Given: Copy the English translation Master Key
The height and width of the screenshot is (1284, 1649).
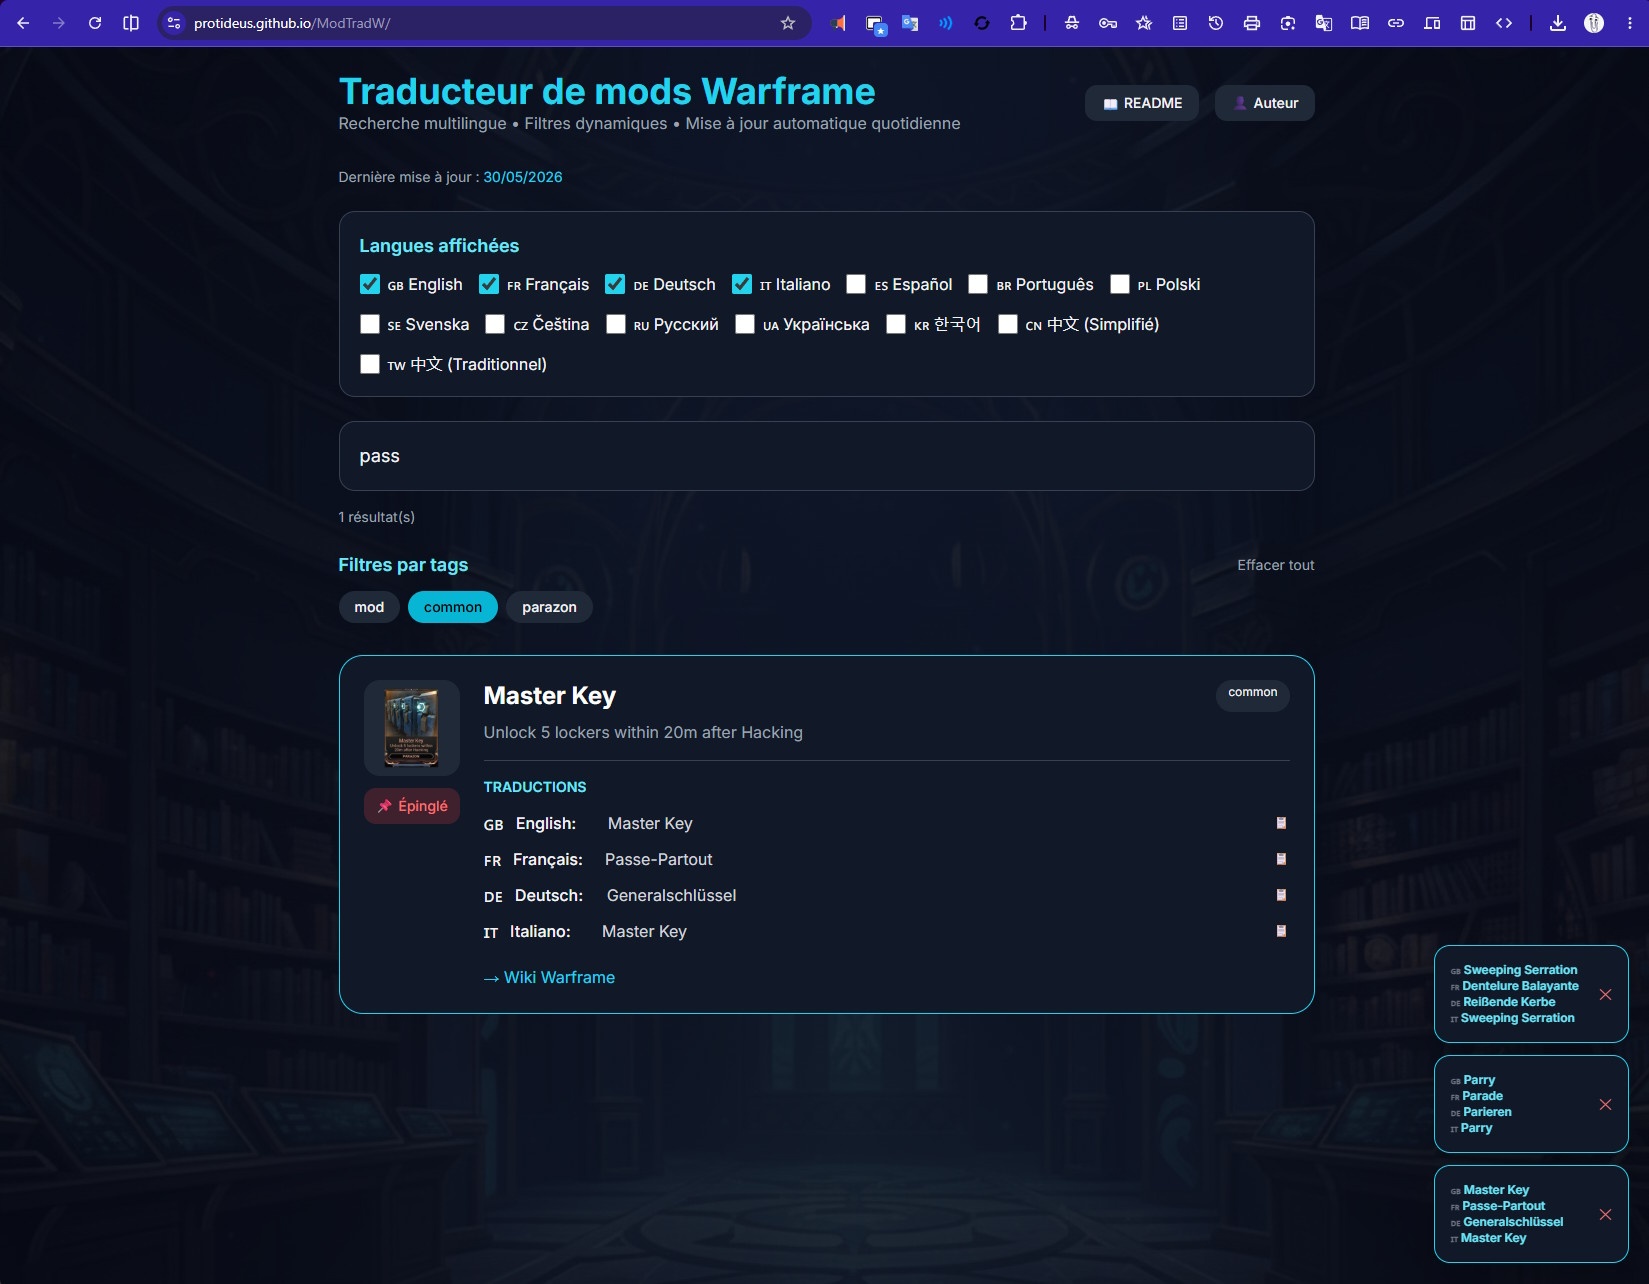Looking at the screenshot, I should coord(1281,823).
